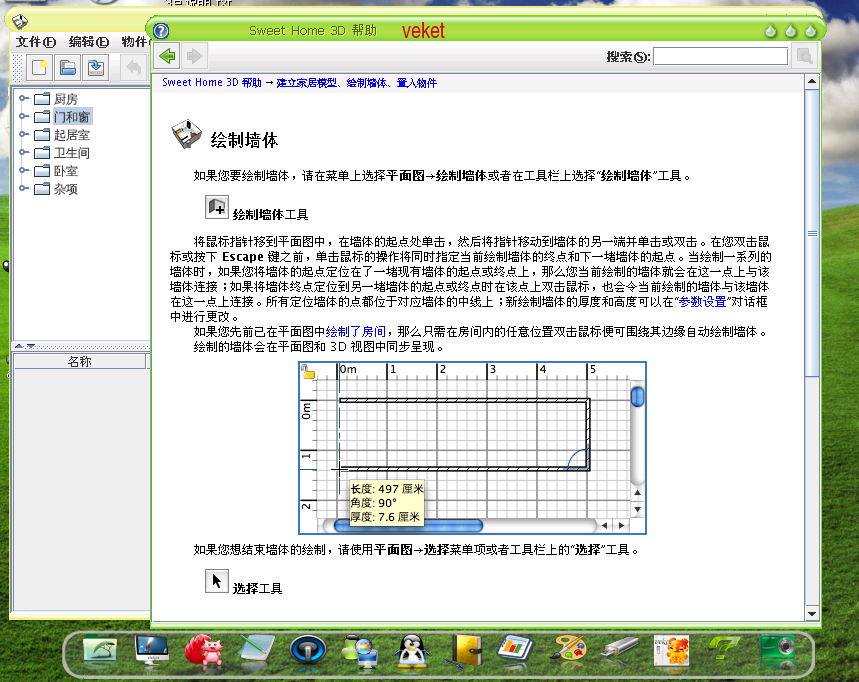The height and width of the screenshot is (682, 859).
Task: Click the Undo arrow toolbar icon
Action: point(133,67)
